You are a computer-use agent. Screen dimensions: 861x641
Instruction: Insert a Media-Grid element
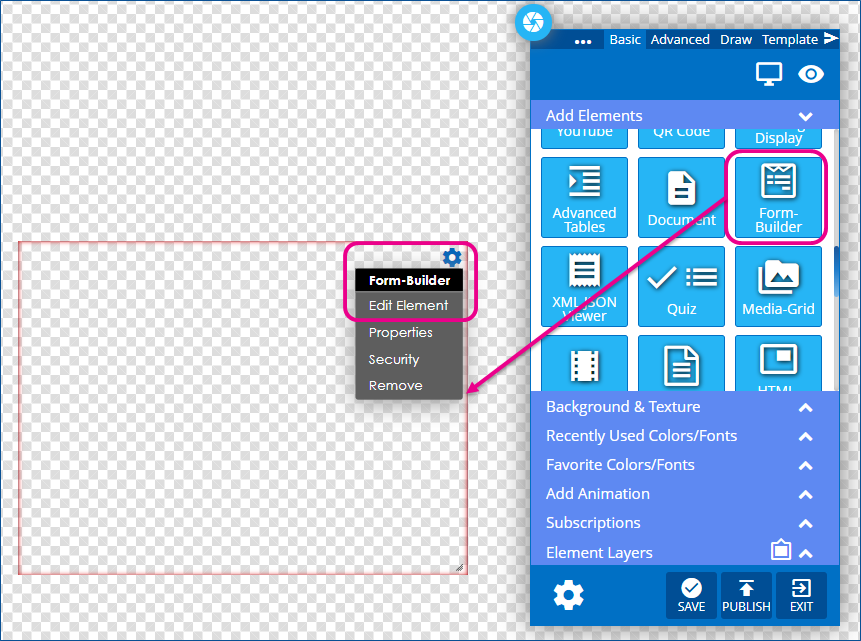pyautogui.click(x=778, y=286)
